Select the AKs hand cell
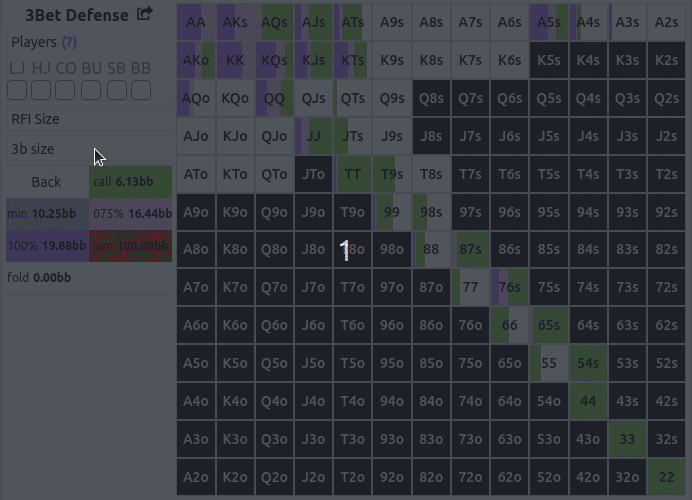Viewport: 692px width, 500px height. click(235, 22)
